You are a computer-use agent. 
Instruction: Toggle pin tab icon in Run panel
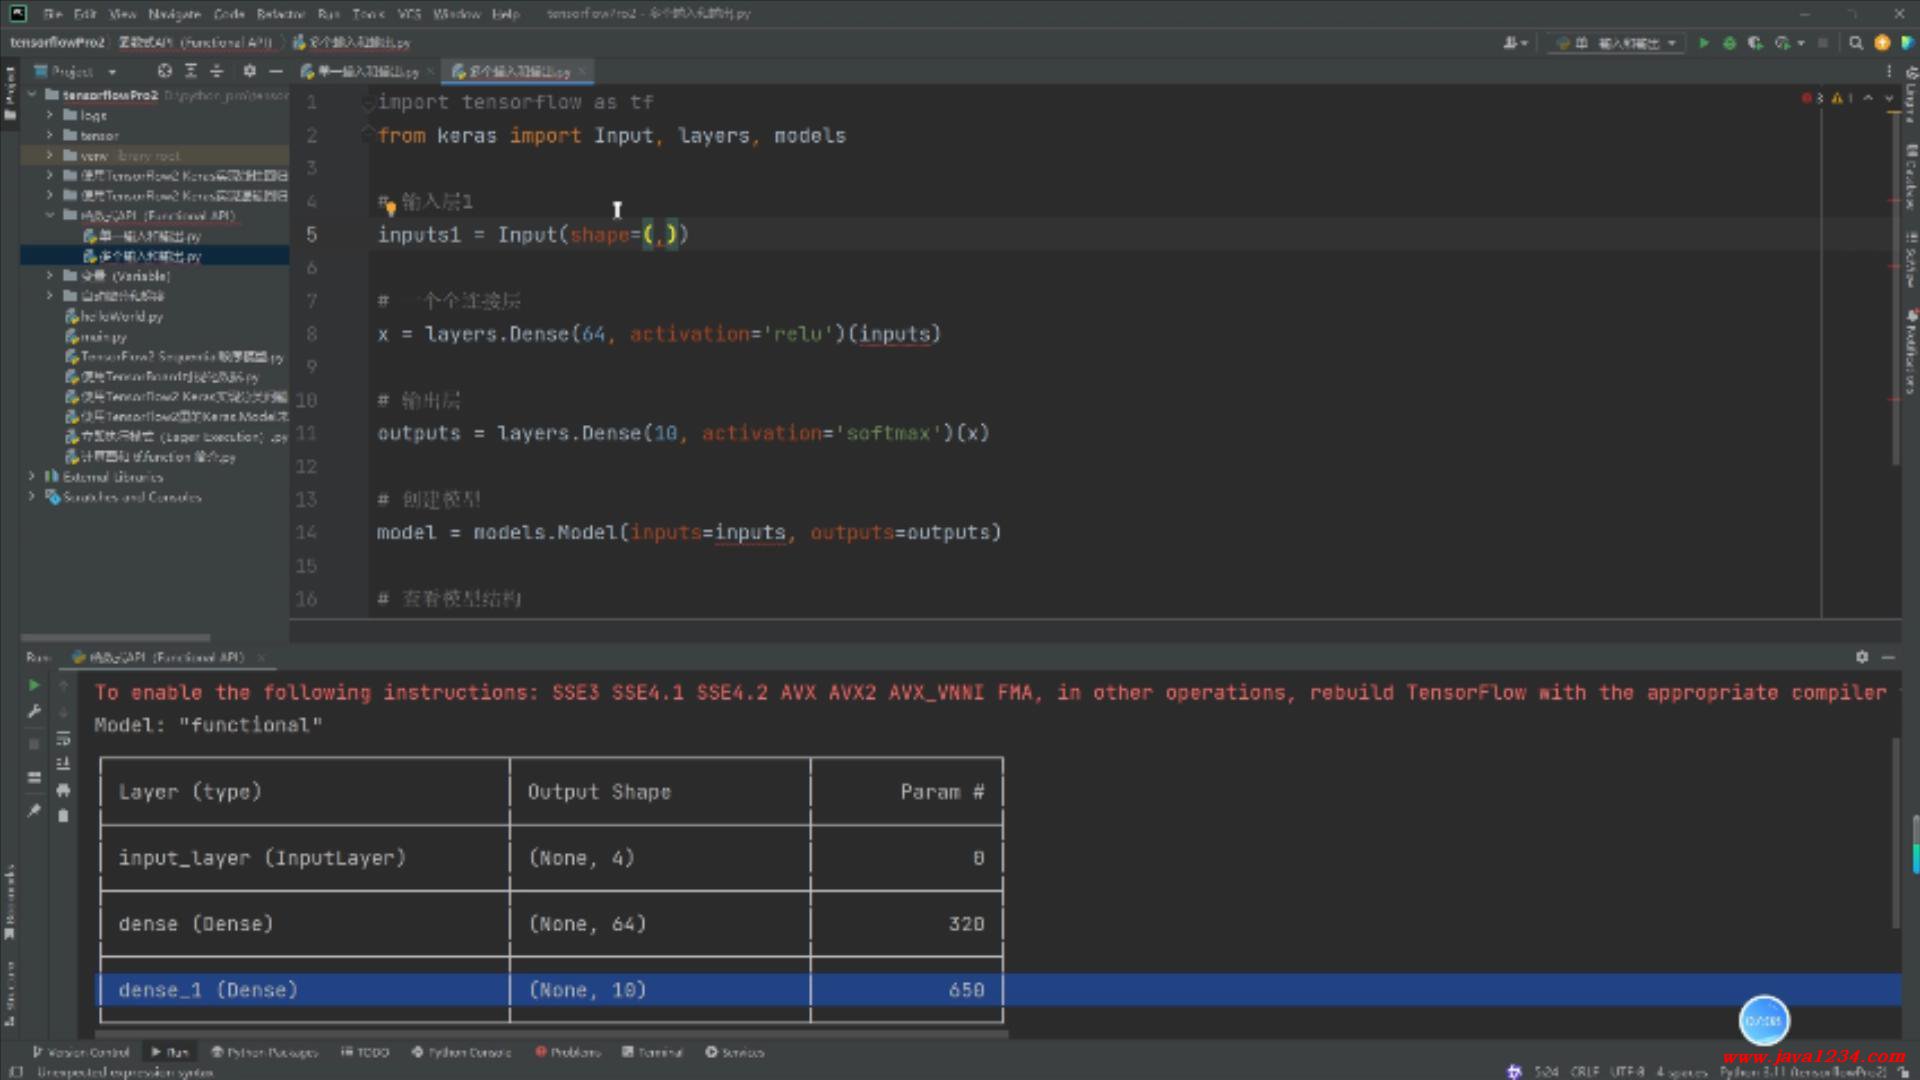tap(33, 811)
